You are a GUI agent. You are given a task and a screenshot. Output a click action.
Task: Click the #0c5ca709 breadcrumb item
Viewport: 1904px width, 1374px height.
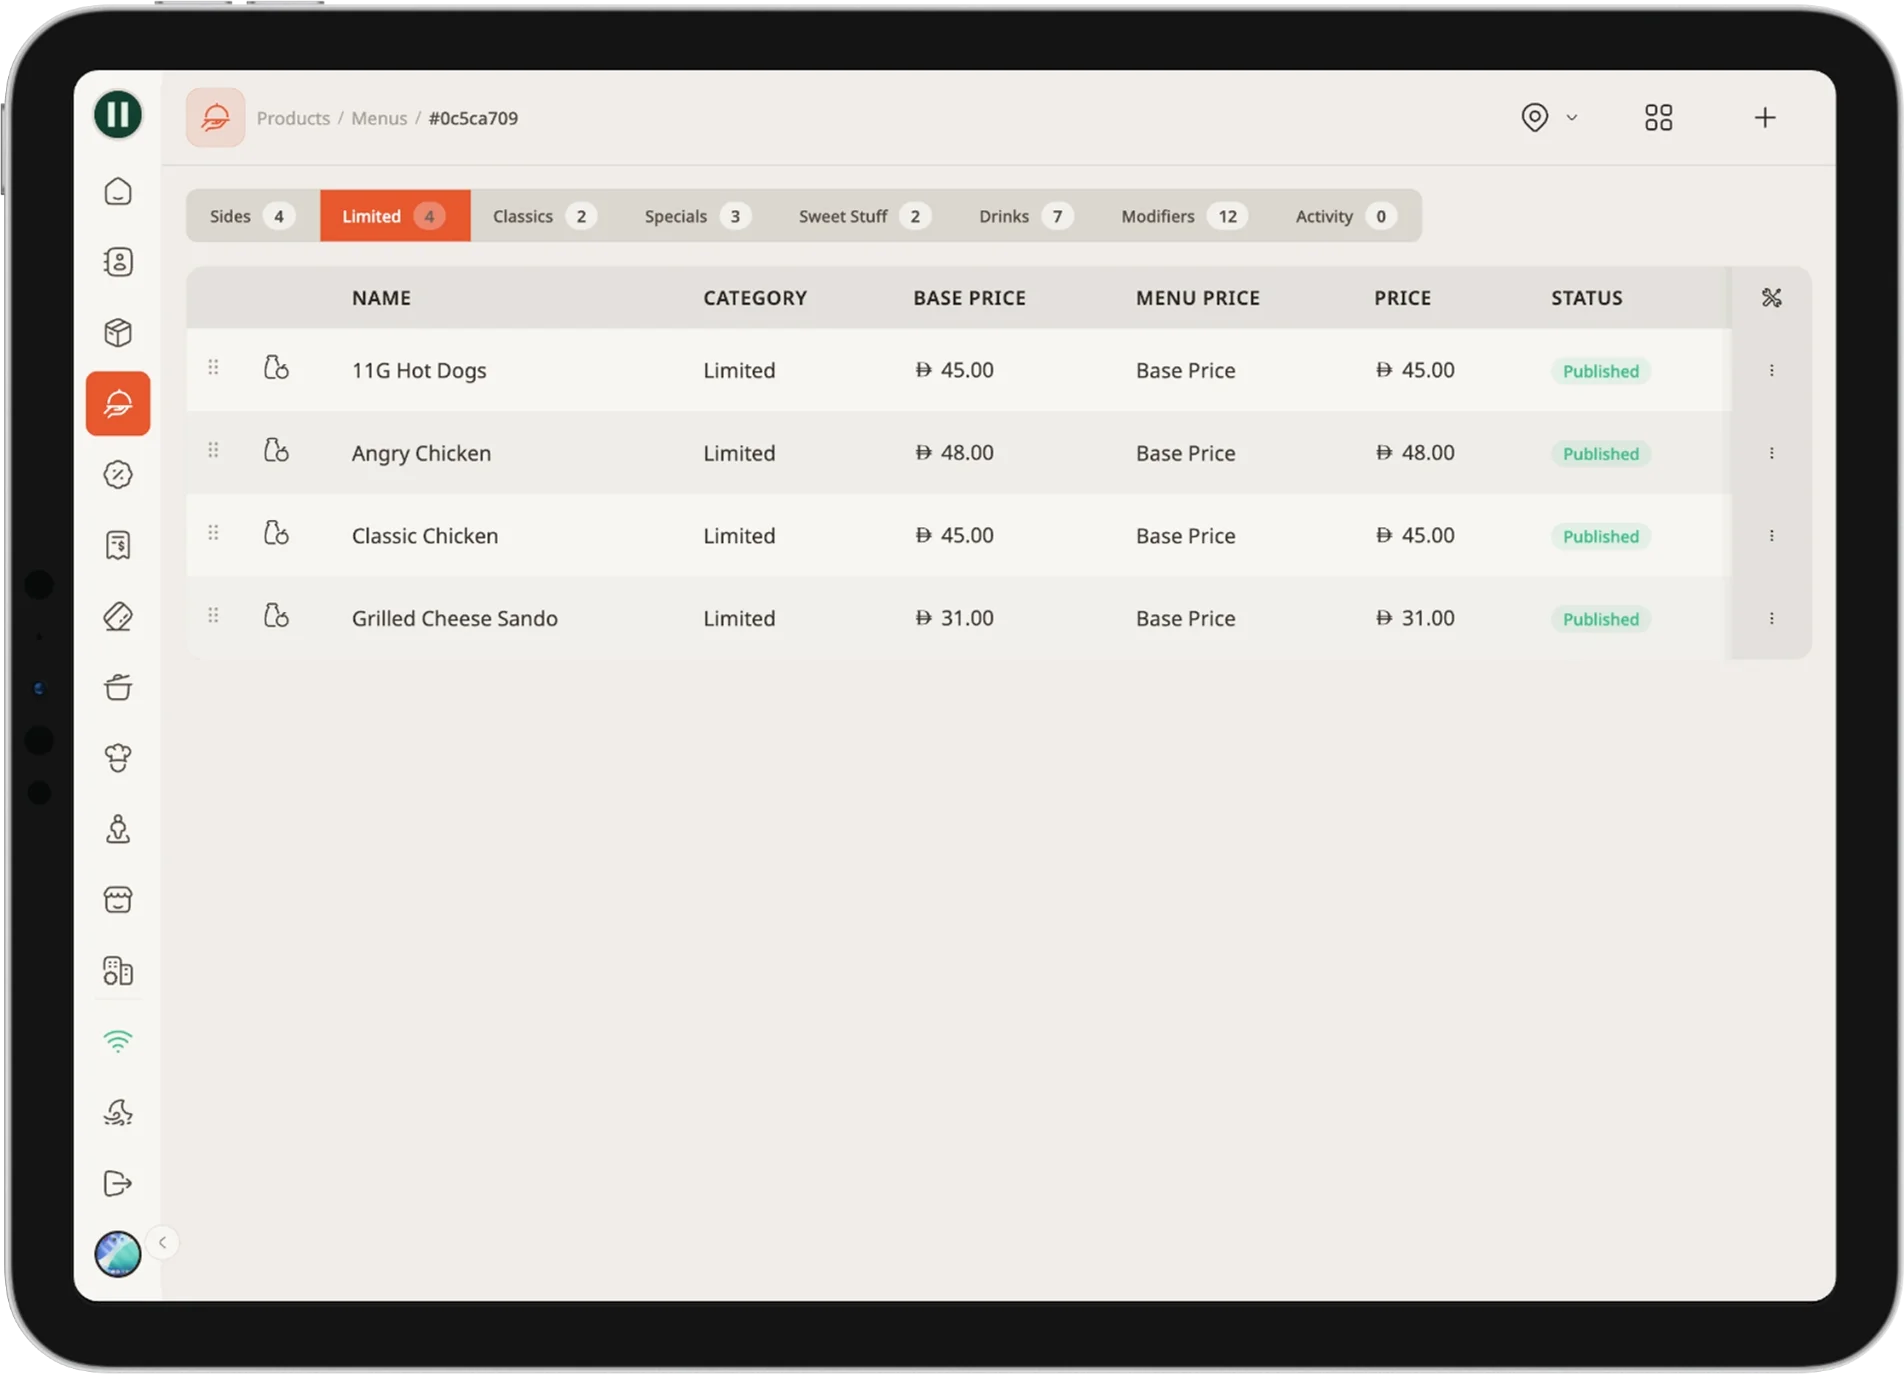click(473, 118)
